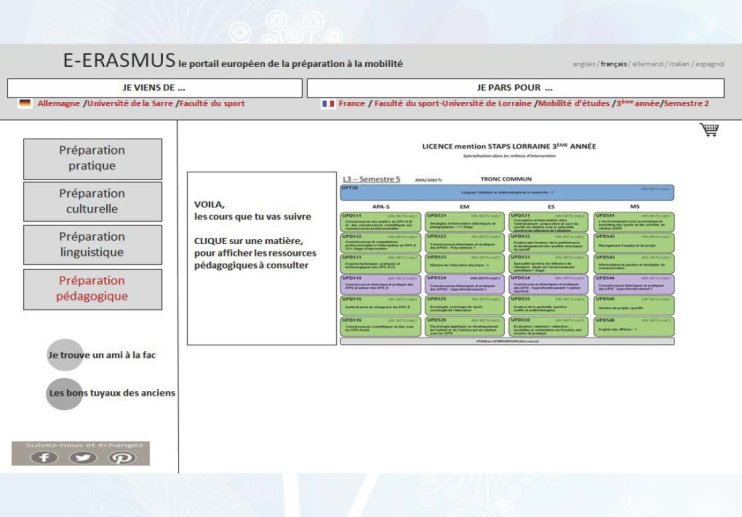The width and height of the screenshot is (742, 517).
Task: Click the Allemagne breadcrumb link
Action: coord(59,103)
